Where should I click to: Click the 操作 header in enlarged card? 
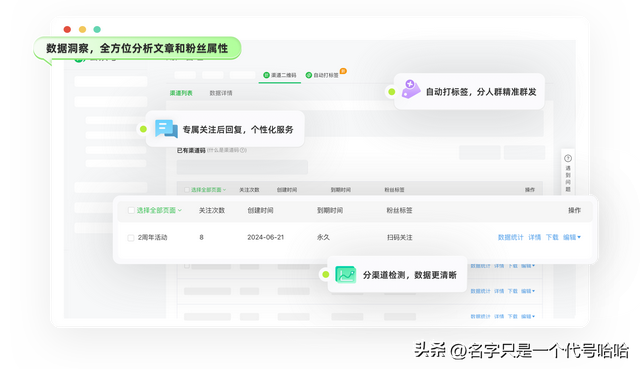click(x=574, y=211)
